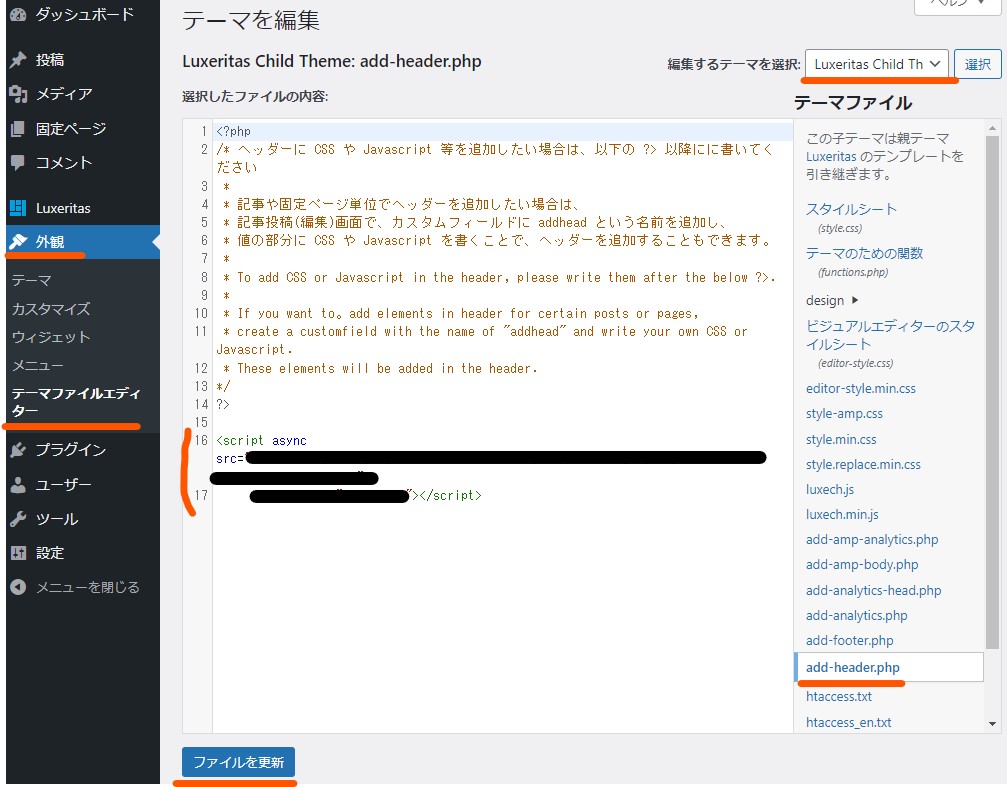Click the テーマファイル panel heading
Image resolution: width=1007 pixels, height=787 pixels.
point(853,103)
